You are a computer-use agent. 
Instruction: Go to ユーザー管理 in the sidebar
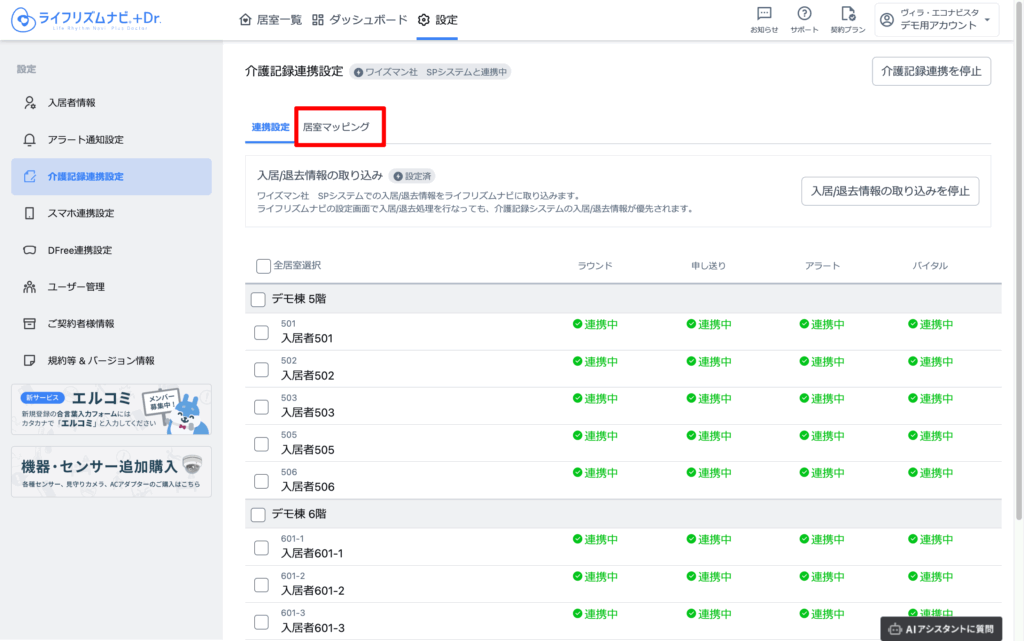pos(76,287)
